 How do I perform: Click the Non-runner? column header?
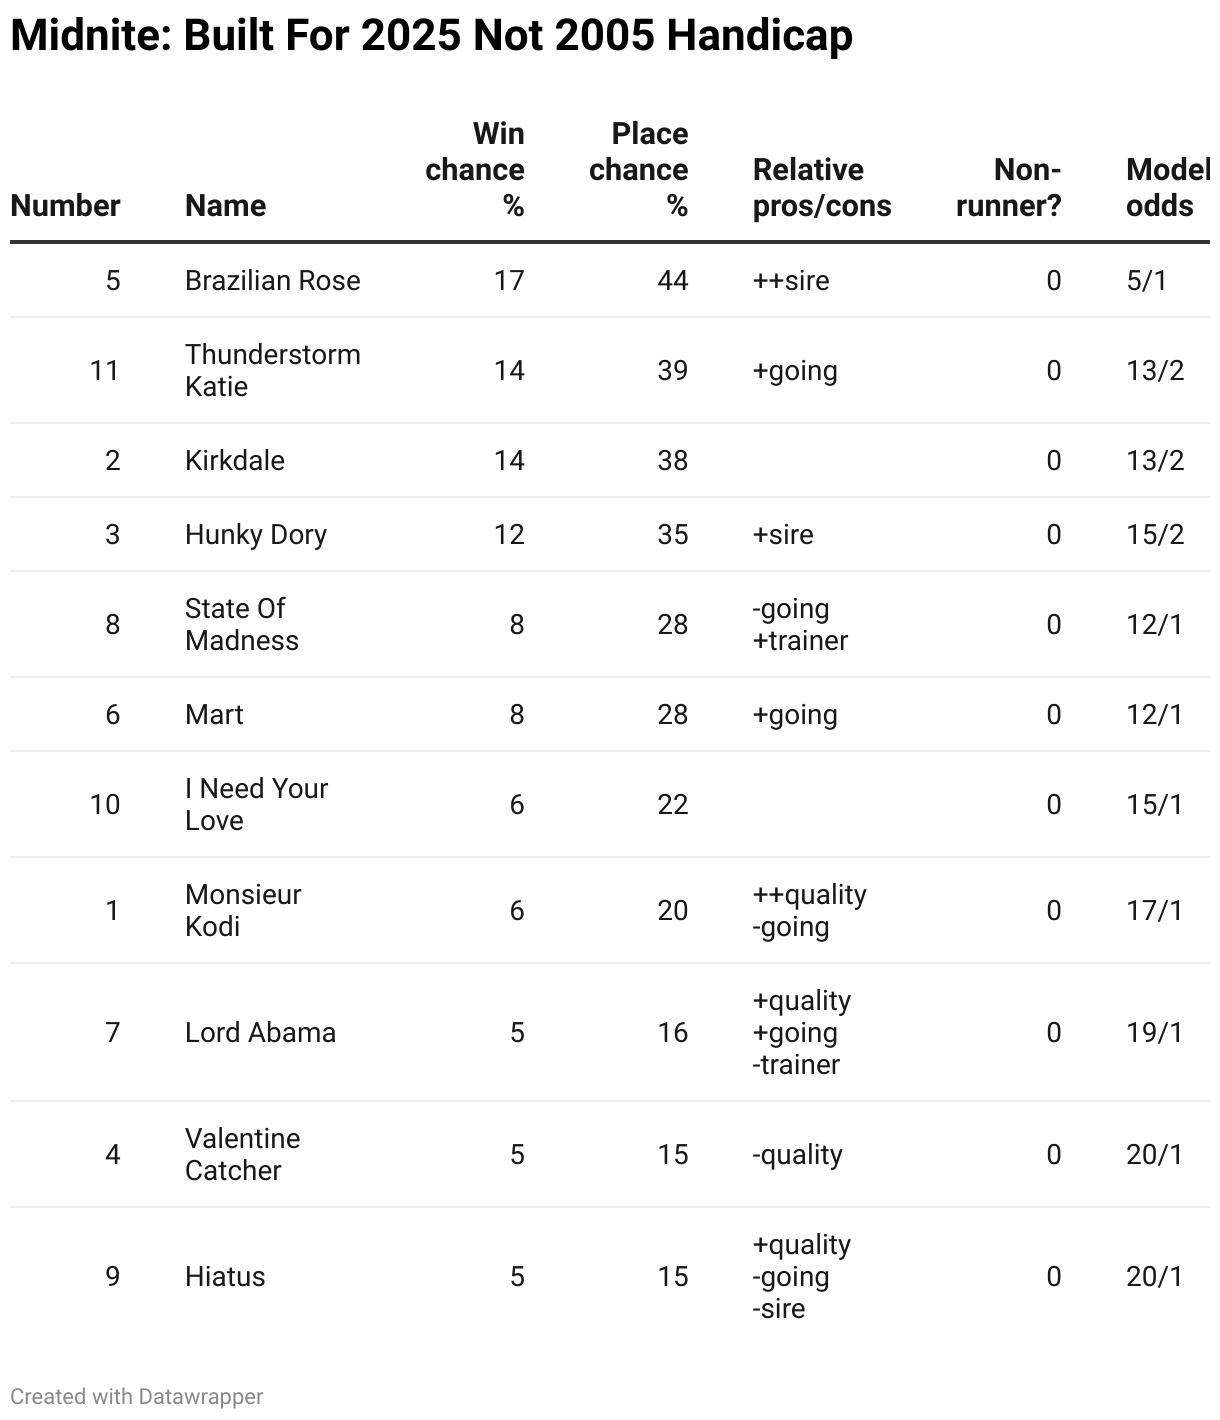click(x=1008, y=188)
